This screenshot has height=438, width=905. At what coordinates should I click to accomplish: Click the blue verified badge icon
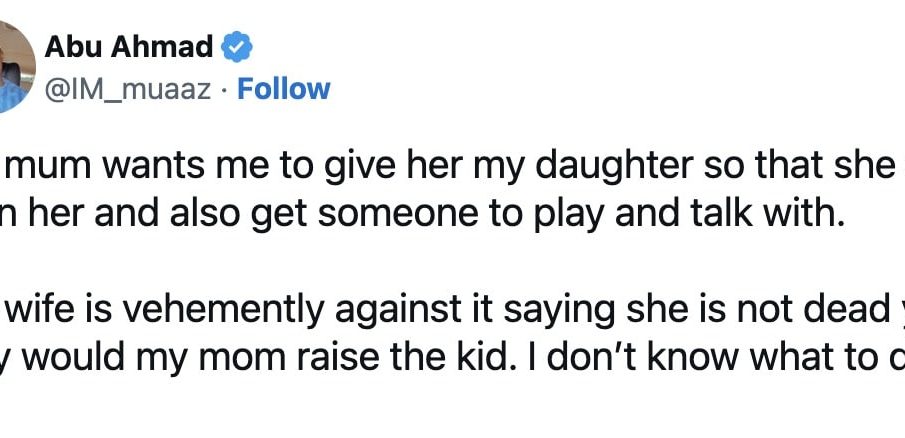point(237,48)
